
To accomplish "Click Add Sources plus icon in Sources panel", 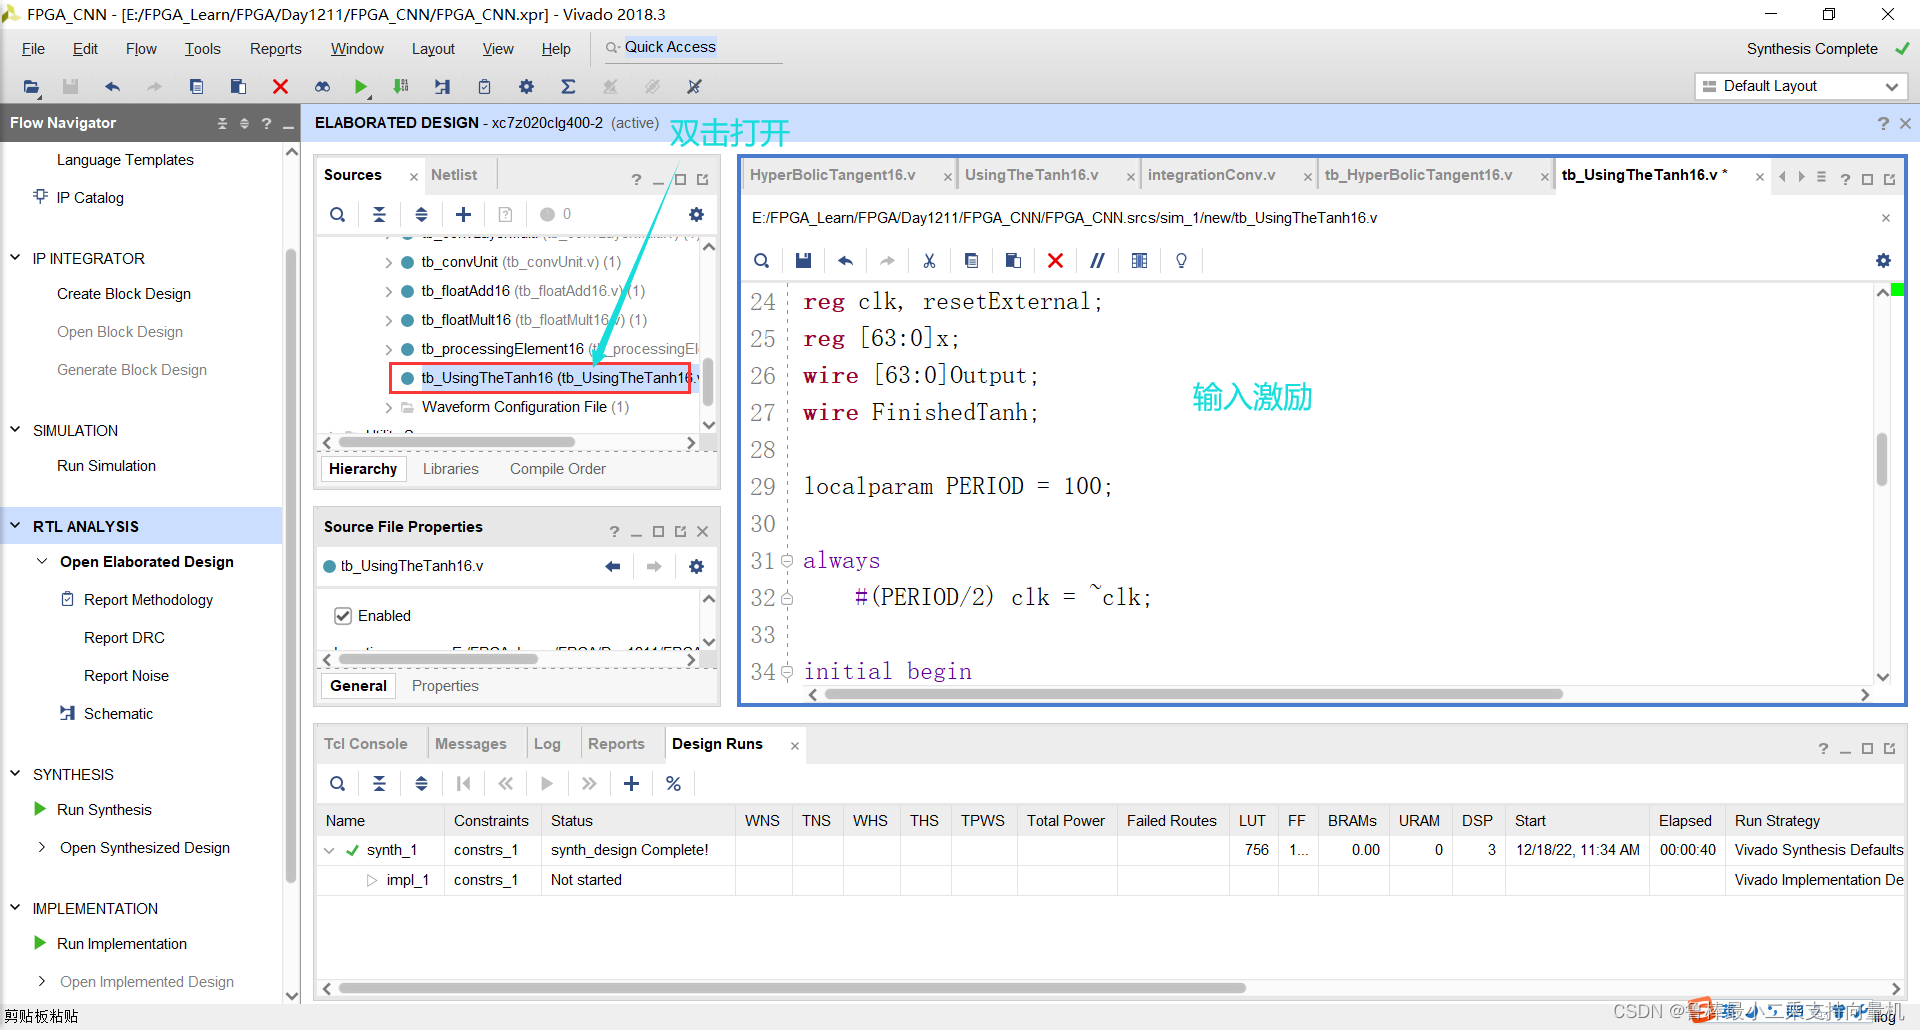I will (x=463, y=214).
